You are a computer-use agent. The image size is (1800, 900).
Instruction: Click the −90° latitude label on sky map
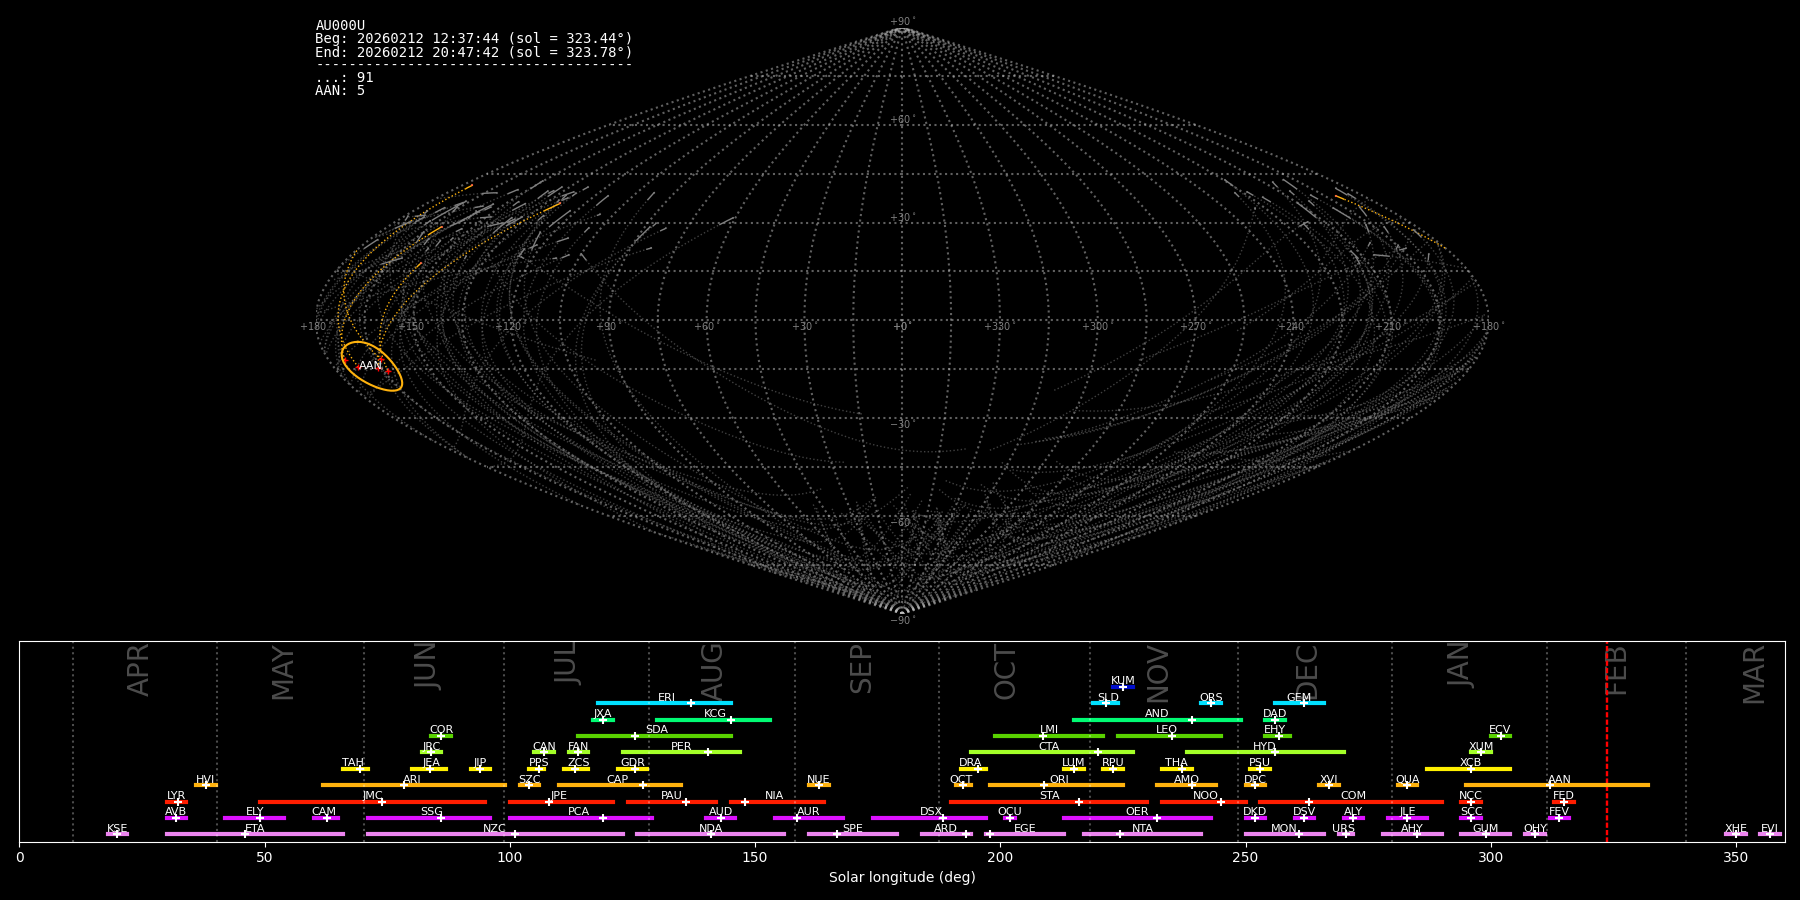[902, 620]
